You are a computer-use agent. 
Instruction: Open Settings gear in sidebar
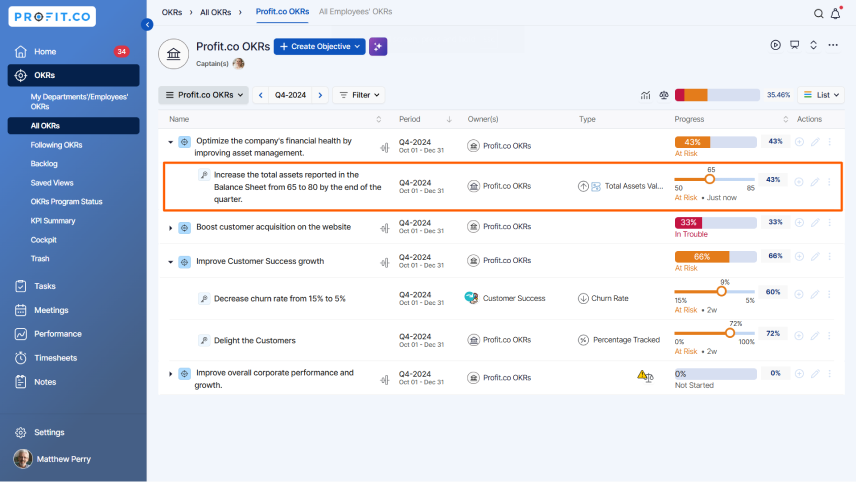[x=21, y=432]
